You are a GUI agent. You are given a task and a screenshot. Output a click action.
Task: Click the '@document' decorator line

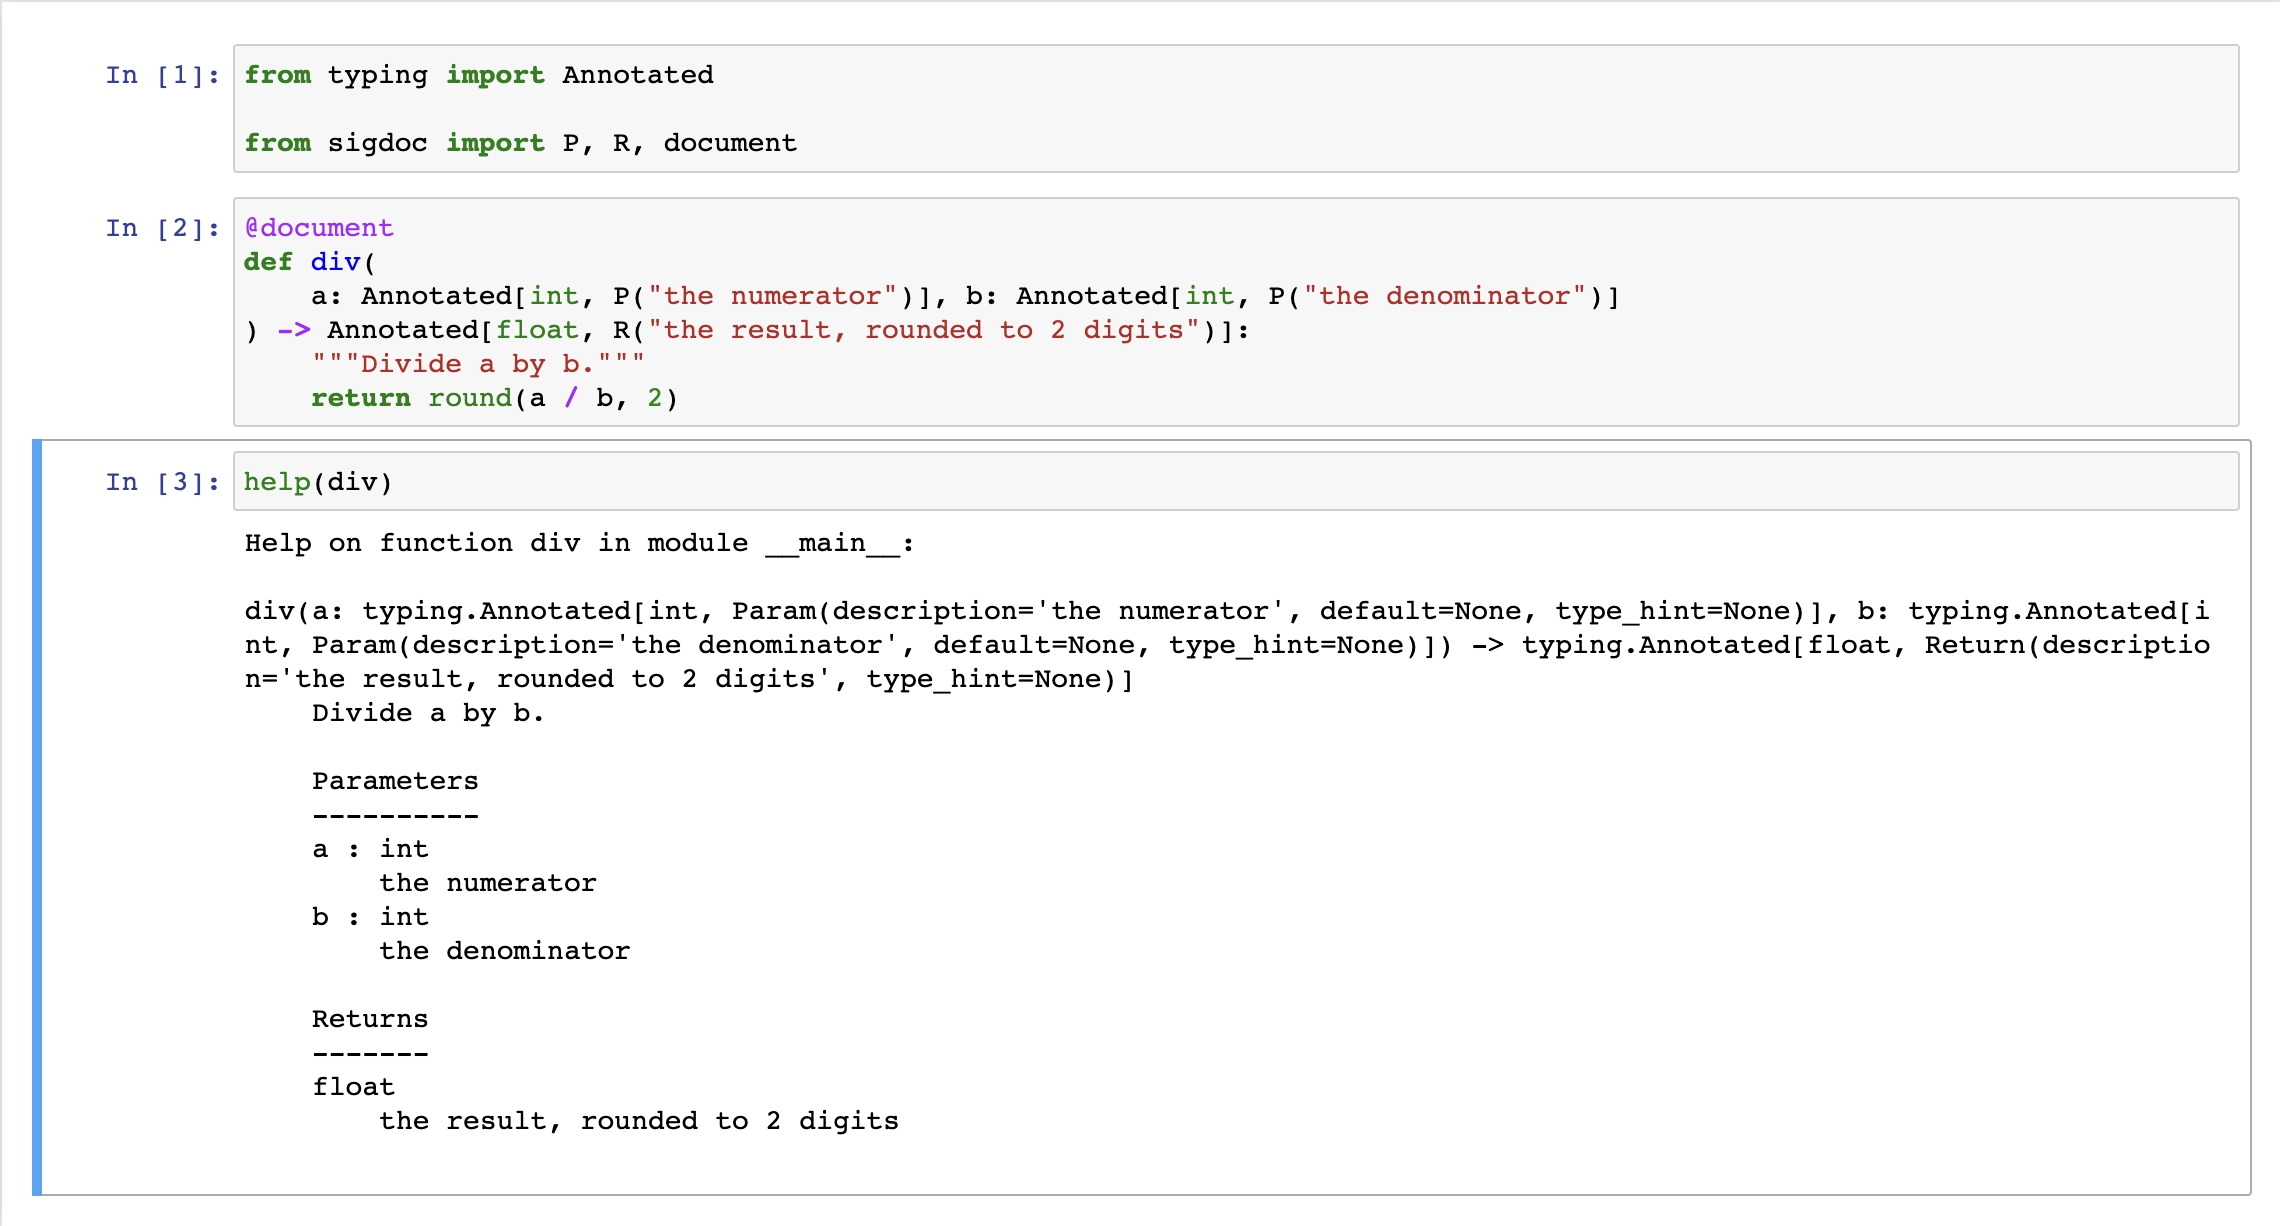point(319,228)
